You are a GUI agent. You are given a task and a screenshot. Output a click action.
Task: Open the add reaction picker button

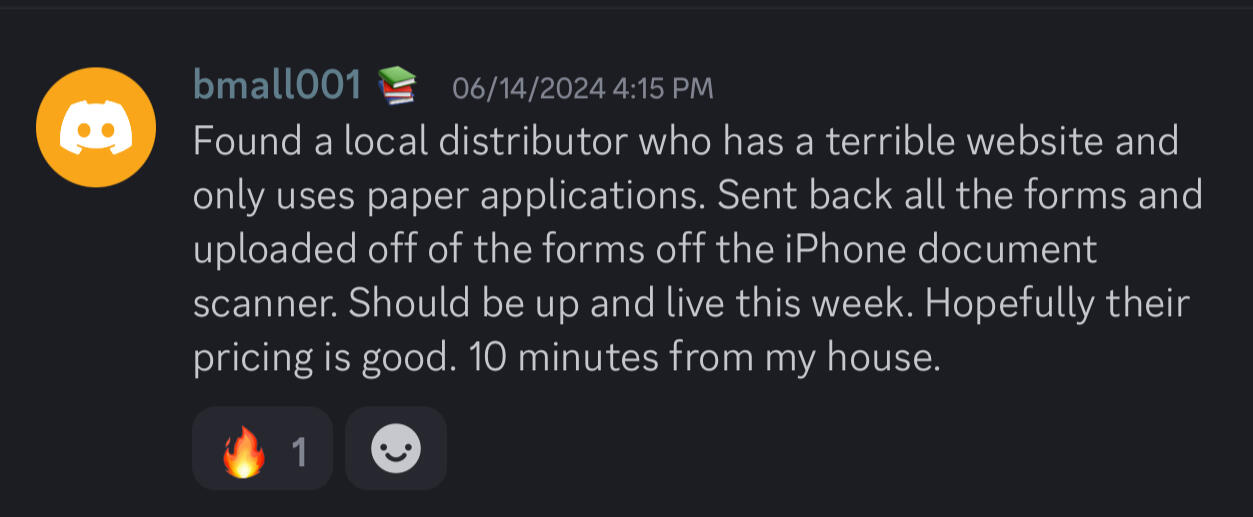pos(396,448)
